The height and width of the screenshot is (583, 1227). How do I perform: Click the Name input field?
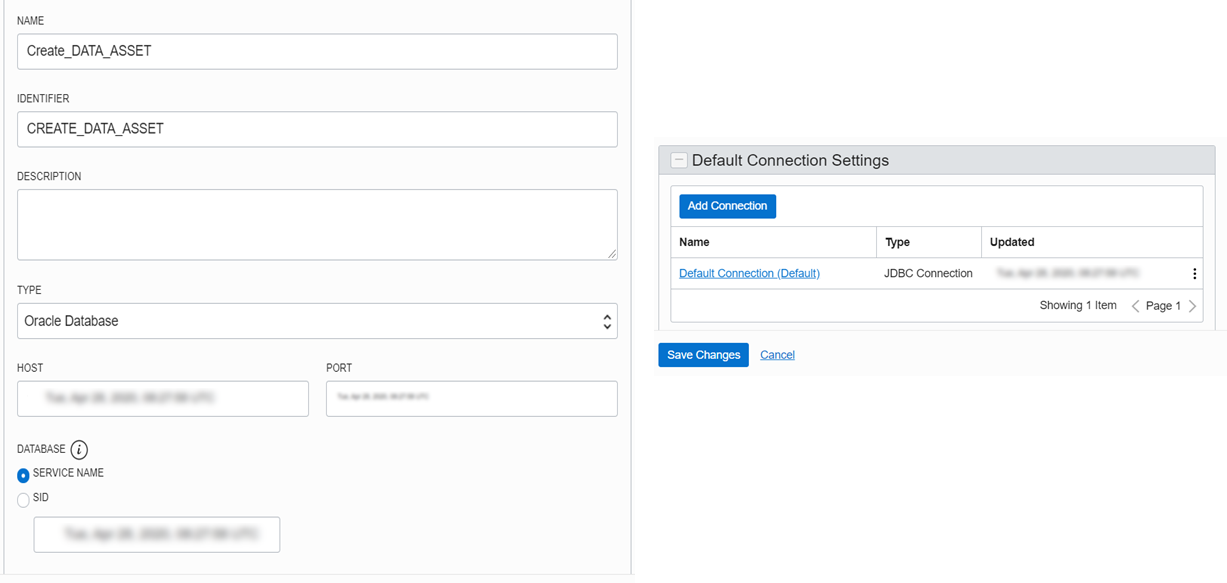coord(317,51)
